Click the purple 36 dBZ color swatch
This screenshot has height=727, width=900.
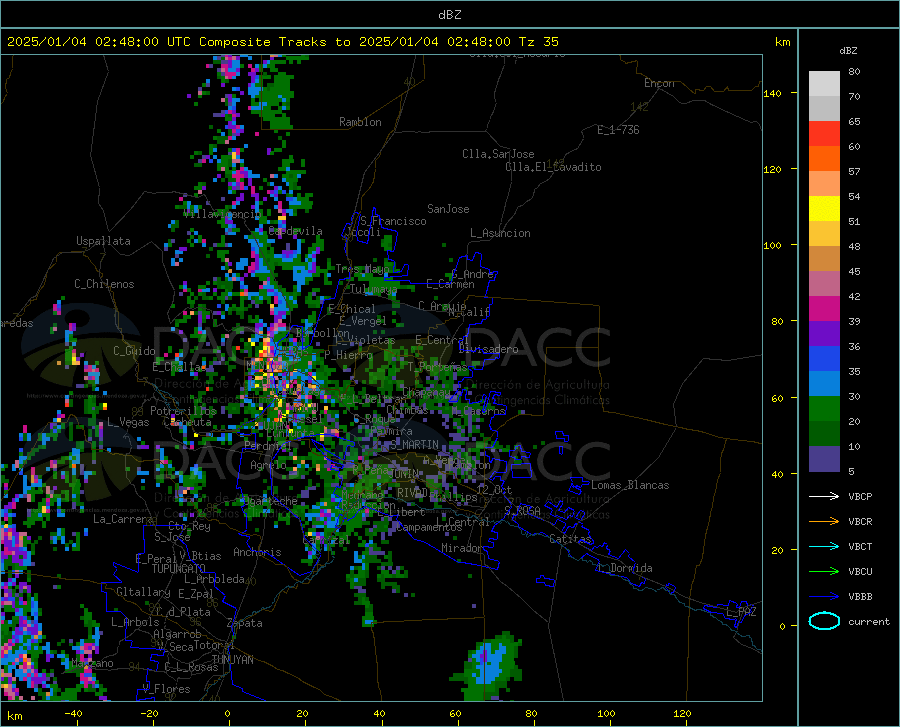tap(824, 334)
